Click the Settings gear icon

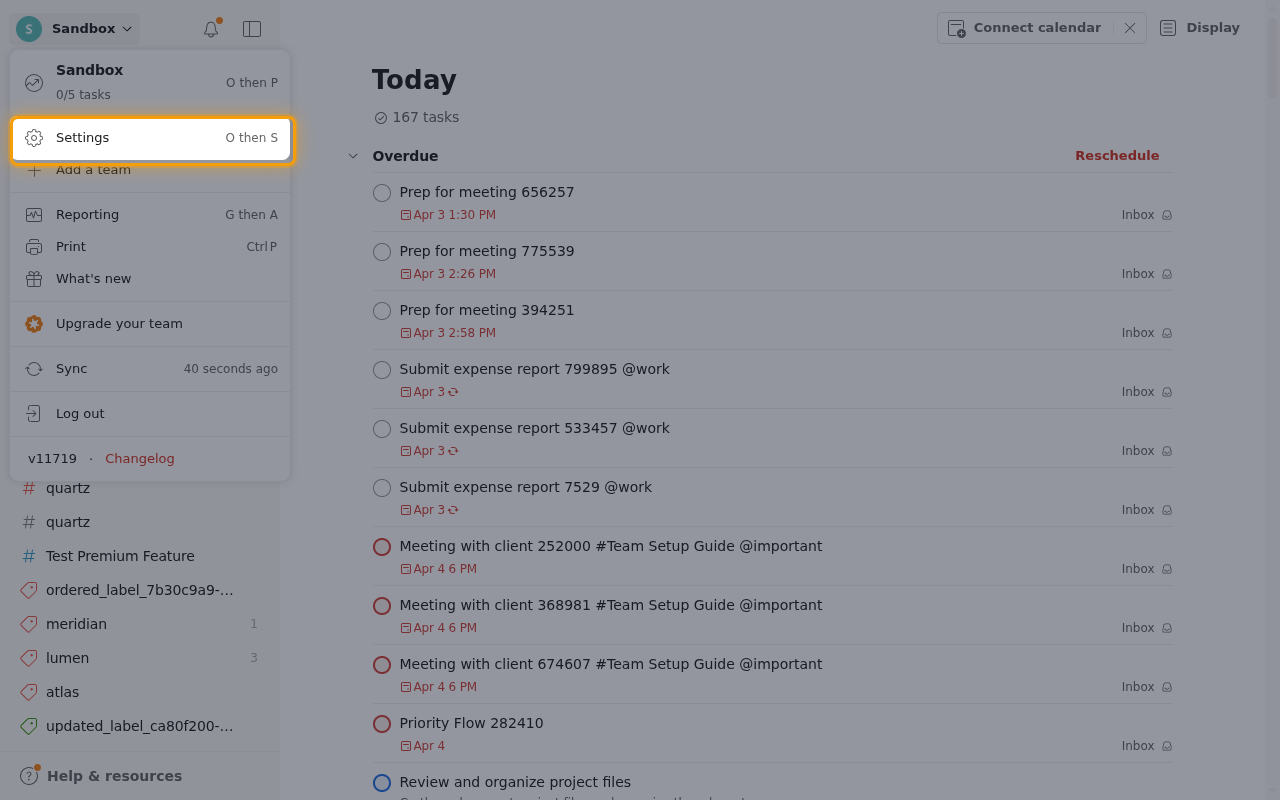click(x=34, y=138)
